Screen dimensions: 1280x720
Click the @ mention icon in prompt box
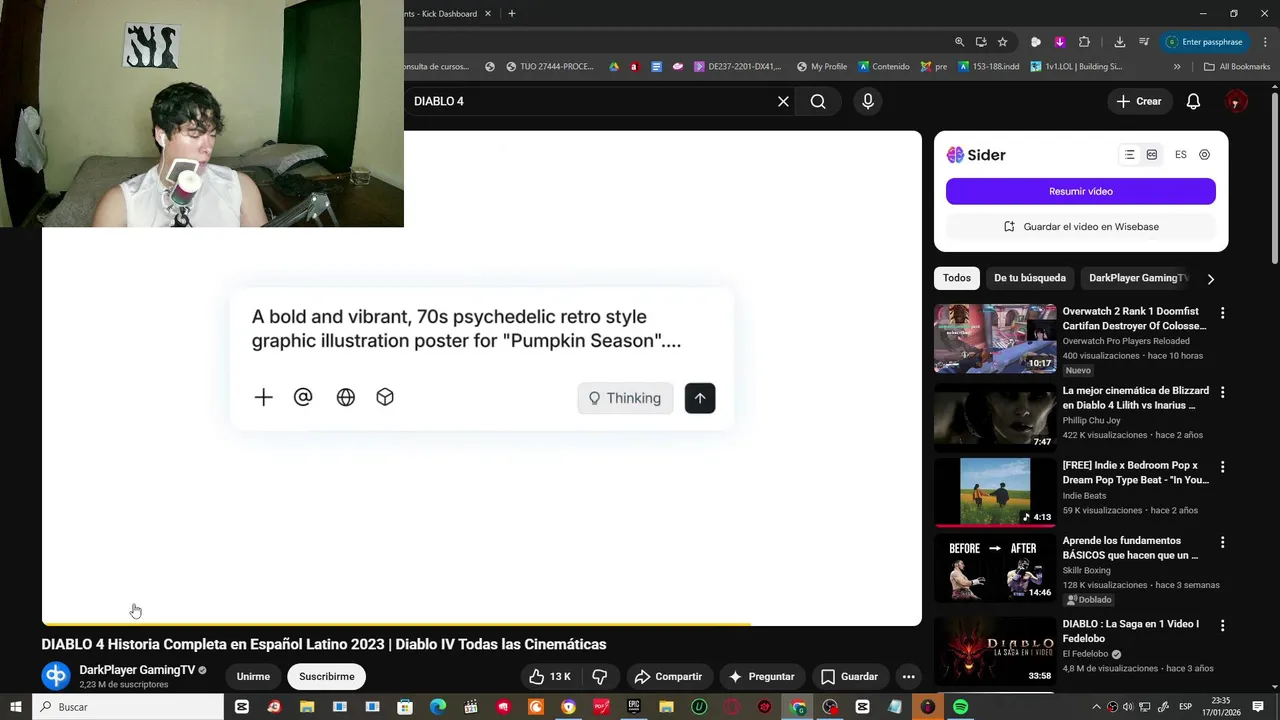(x=303, y=398)
